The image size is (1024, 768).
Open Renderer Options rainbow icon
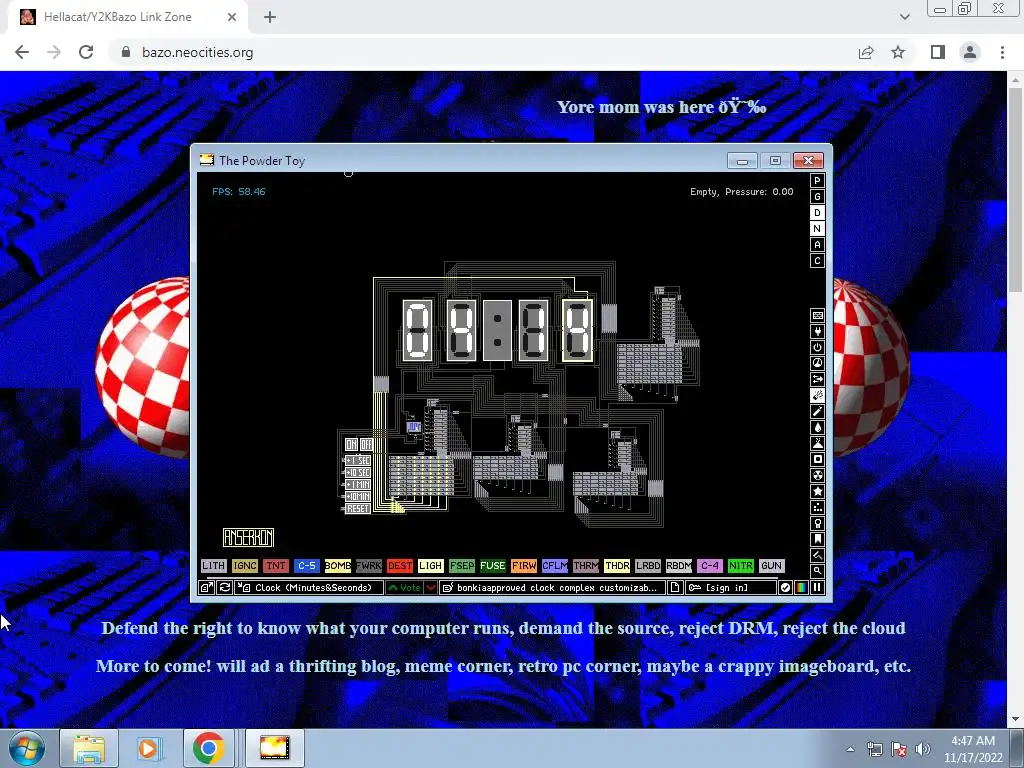(801, 587)
